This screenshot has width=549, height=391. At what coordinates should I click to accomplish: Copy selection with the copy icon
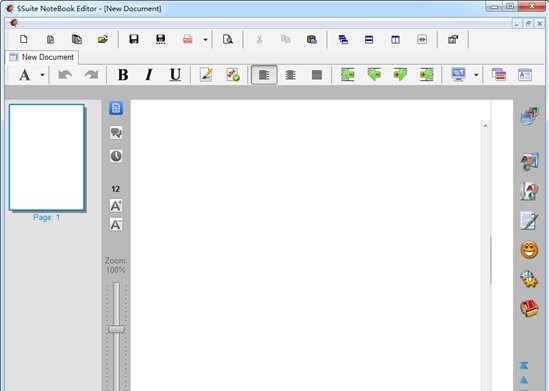(286, 39)
